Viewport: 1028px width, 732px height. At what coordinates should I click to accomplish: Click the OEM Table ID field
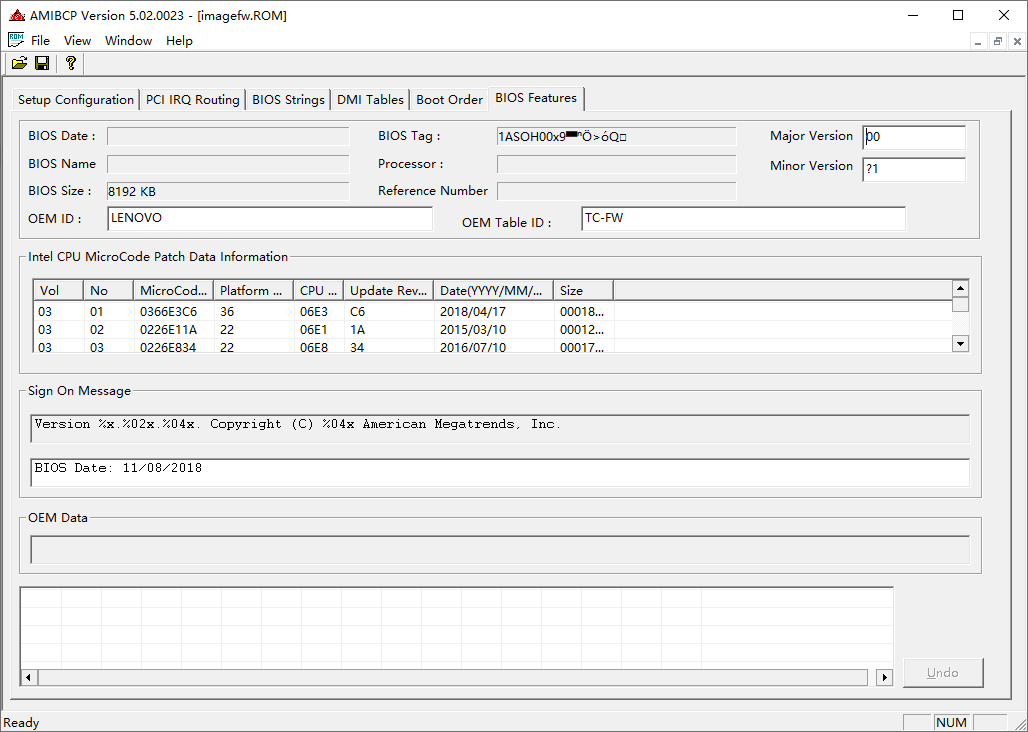pyautogui.click(x=743, y=218)
